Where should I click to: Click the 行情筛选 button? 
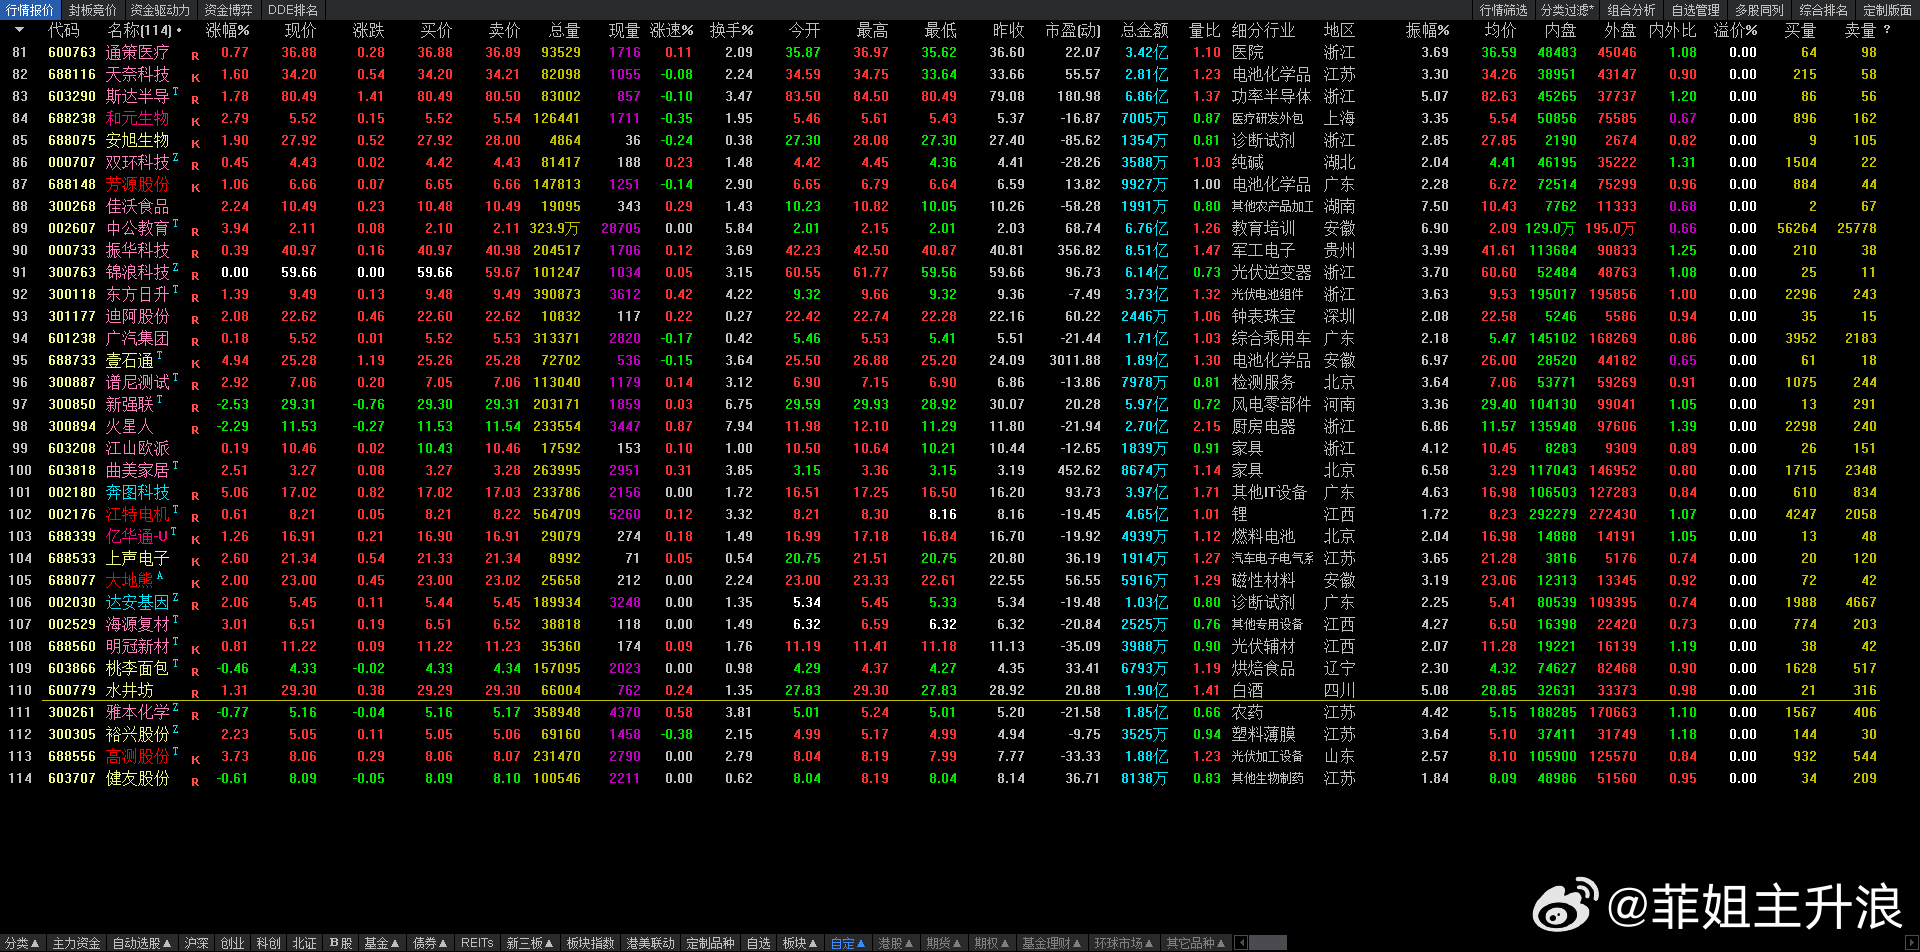coord(1504,10)
